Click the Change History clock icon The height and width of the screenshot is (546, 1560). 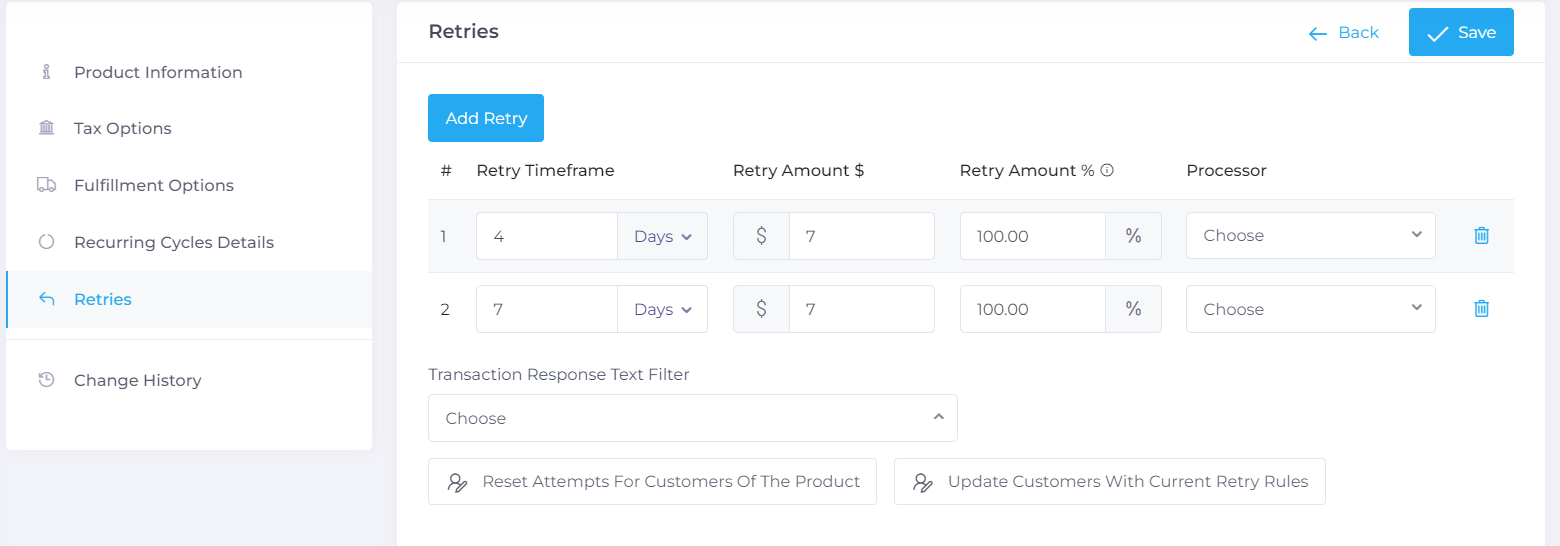click(x=46, y=380)
